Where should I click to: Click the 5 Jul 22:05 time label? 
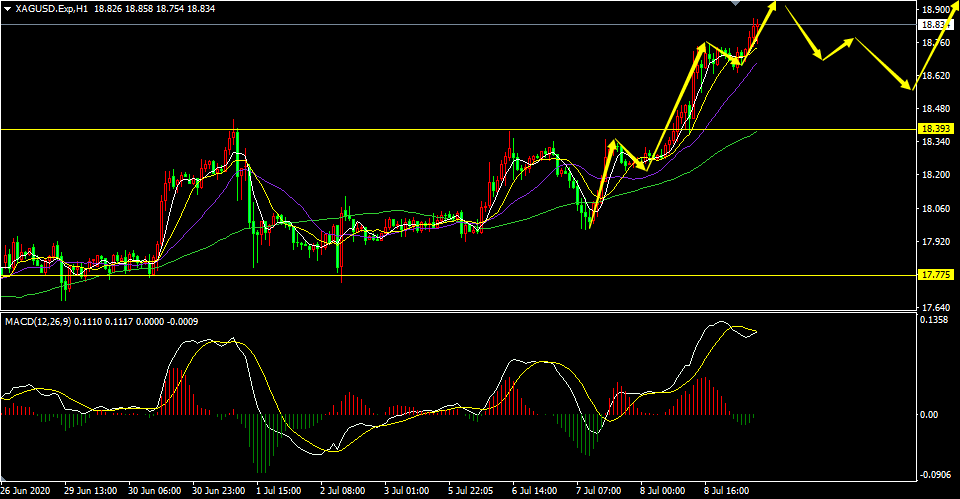coord(470,491)
